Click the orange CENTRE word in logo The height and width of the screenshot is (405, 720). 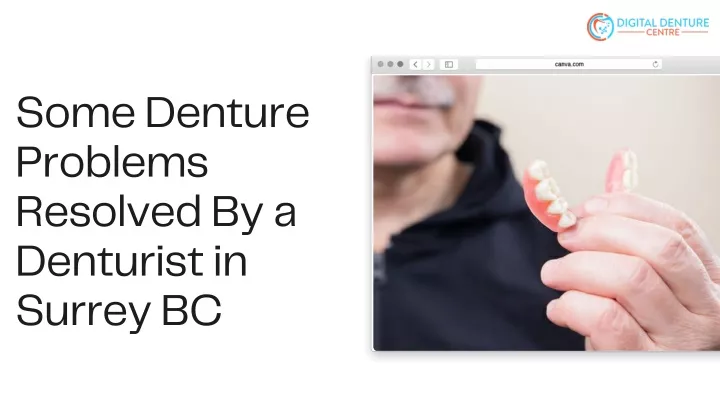[x=663, y=33]
